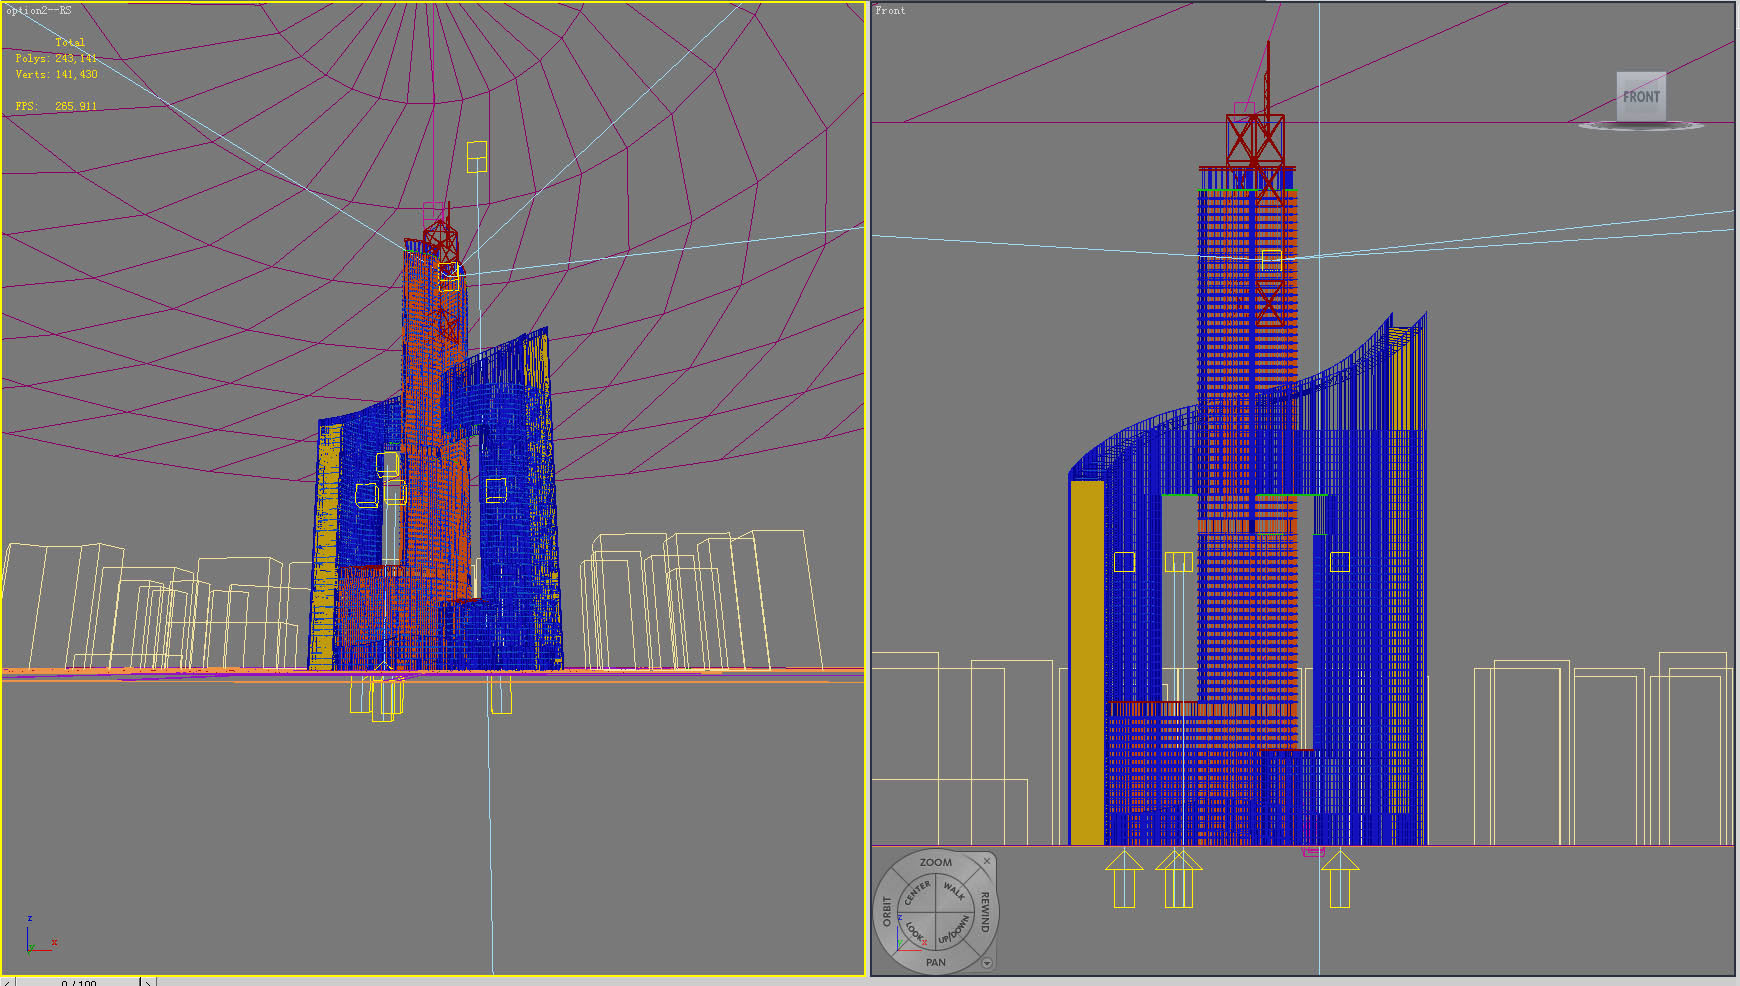Click the REWIND wedge on the SteeringWheel
1740x986 pixels.
pyautogui.click(x=985, y=913)
